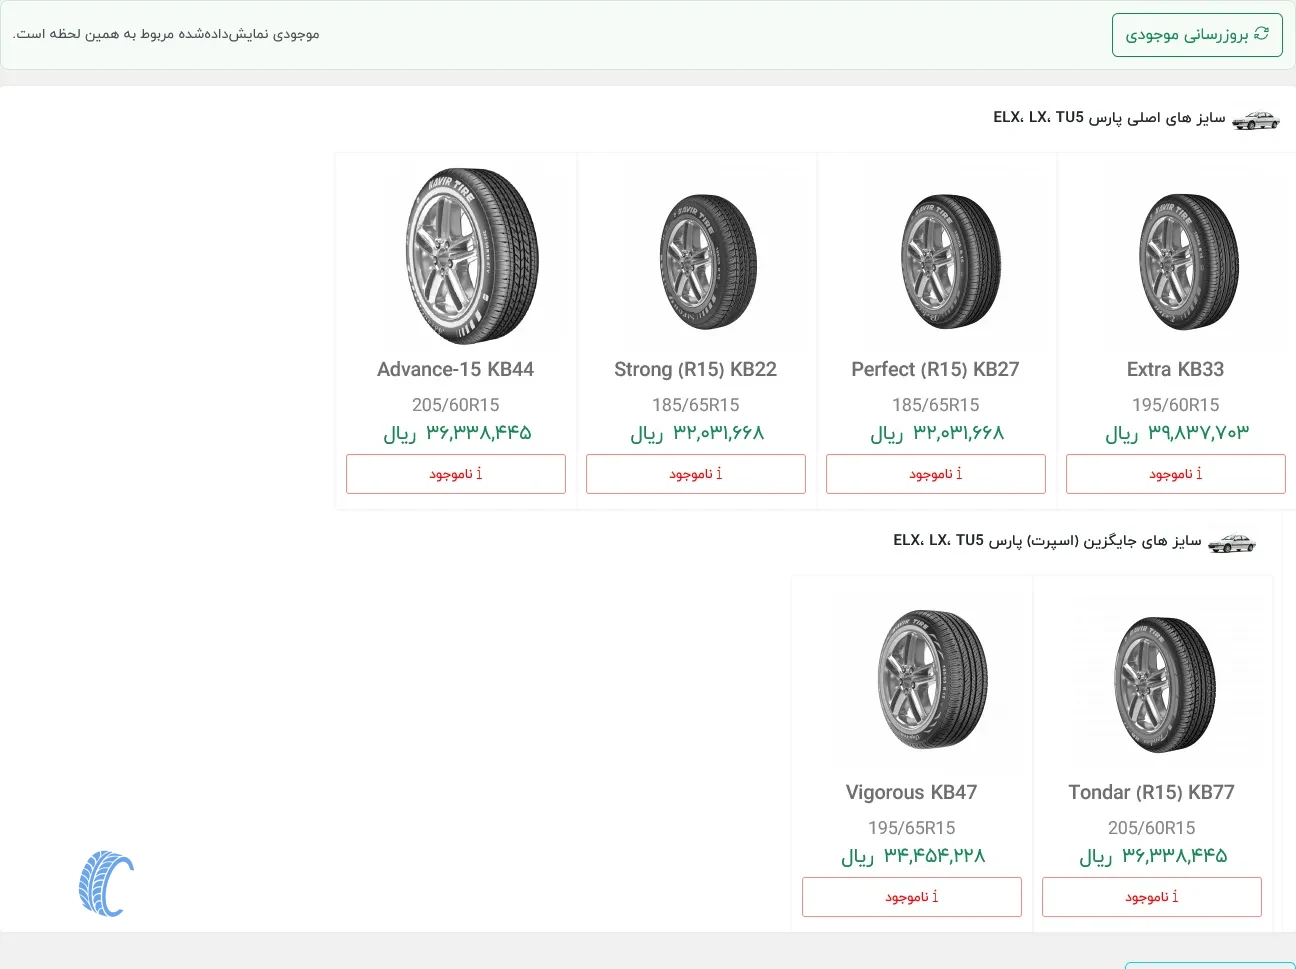Click ناموجود button under Tondar (R15) KB77
This screenshot has height=969, width=1296.
pyautogui.click(x=1152, y=897)
